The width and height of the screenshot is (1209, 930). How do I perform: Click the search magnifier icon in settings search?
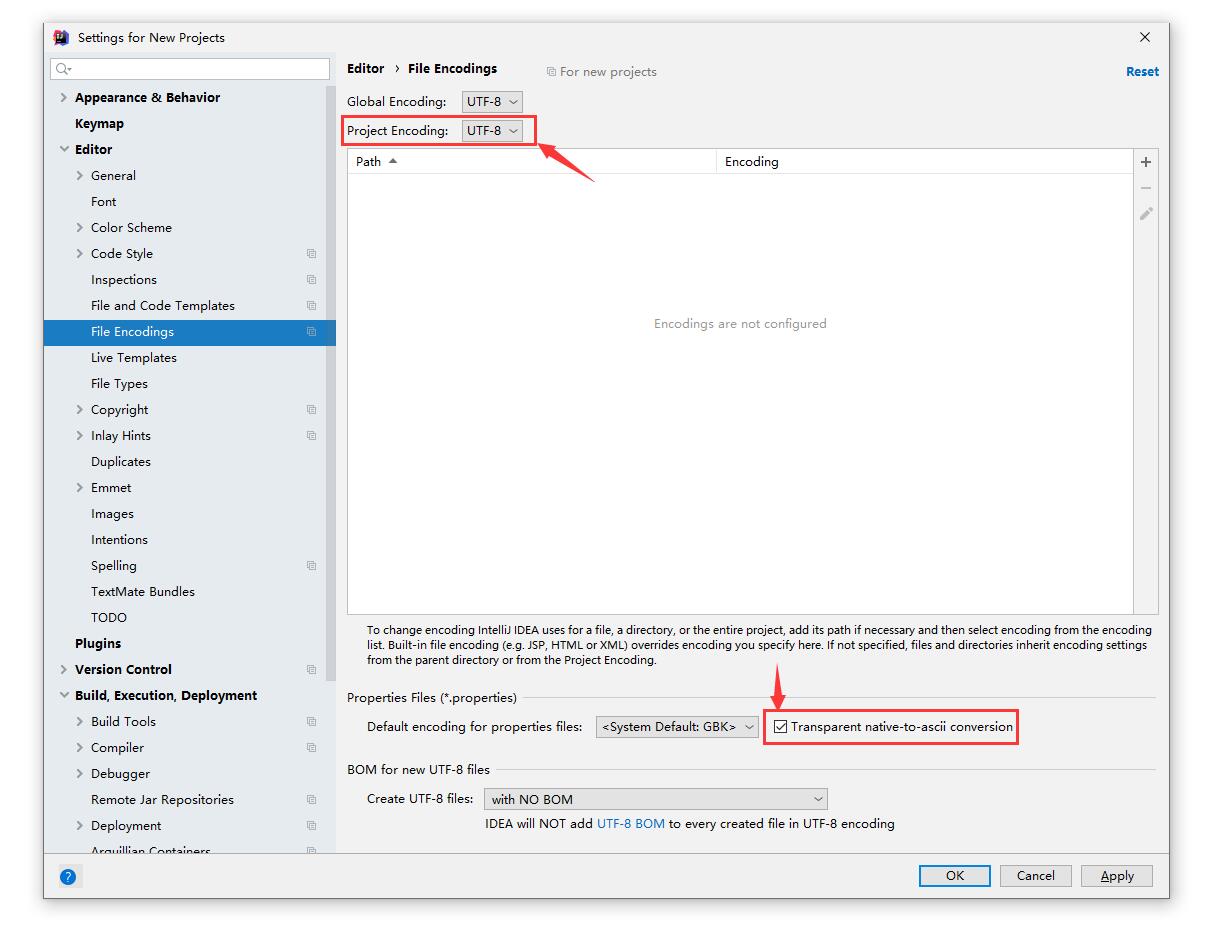[63, 69]
